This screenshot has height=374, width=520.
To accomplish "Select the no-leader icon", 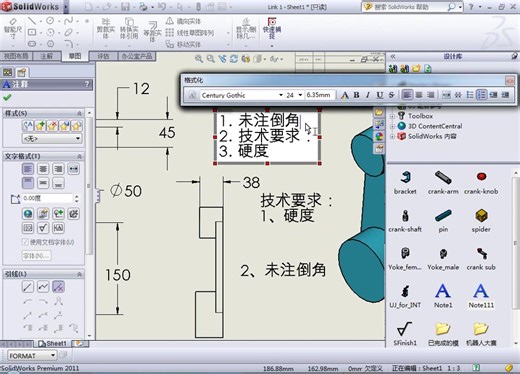I will (58, 287).
